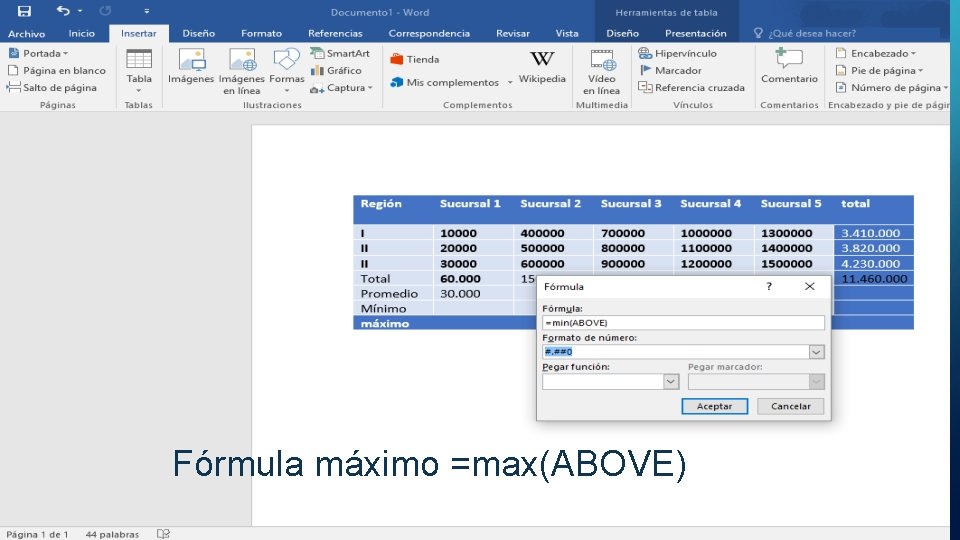
Task: Click the table cell containing 3.410.000
Action: pyautogui.click(x=873, y=233)
